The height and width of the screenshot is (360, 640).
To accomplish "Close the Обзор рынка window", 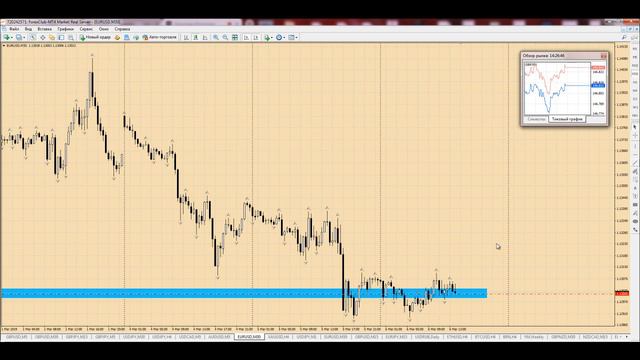I will click(603, 56).
